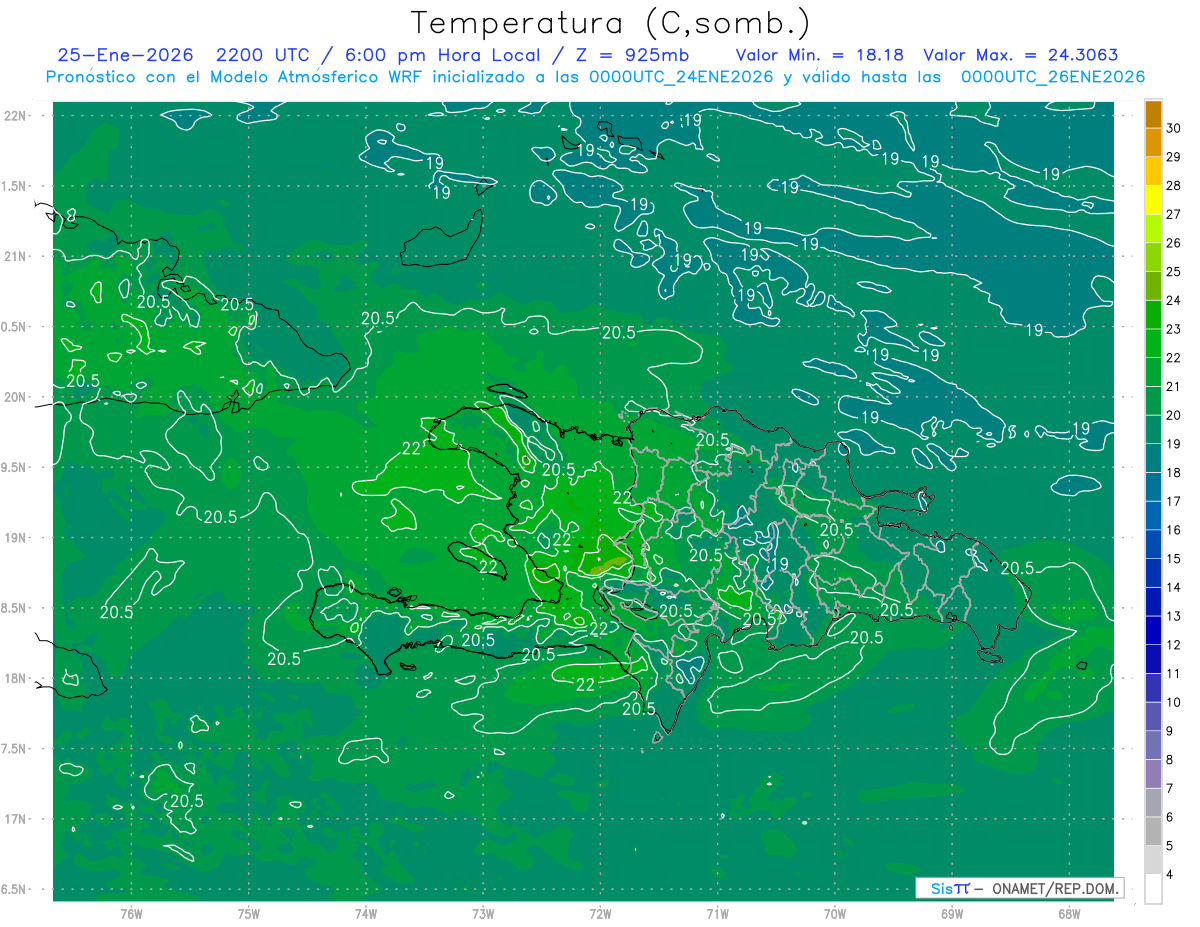Click the legend swatch between 12 and 13
The height and width of the screenshot is (927, 1200).
coord(1153,631)
